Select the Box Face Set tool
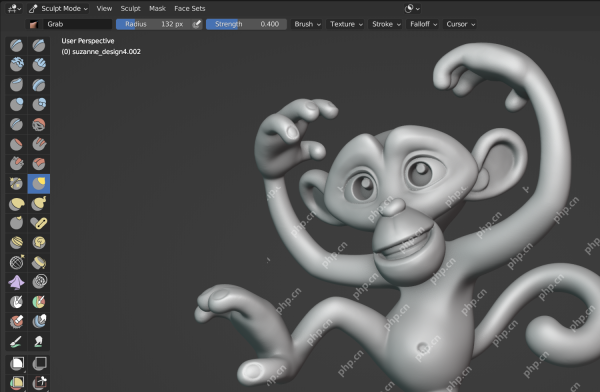This screenshot has width=600, height=392. point(16,382)
